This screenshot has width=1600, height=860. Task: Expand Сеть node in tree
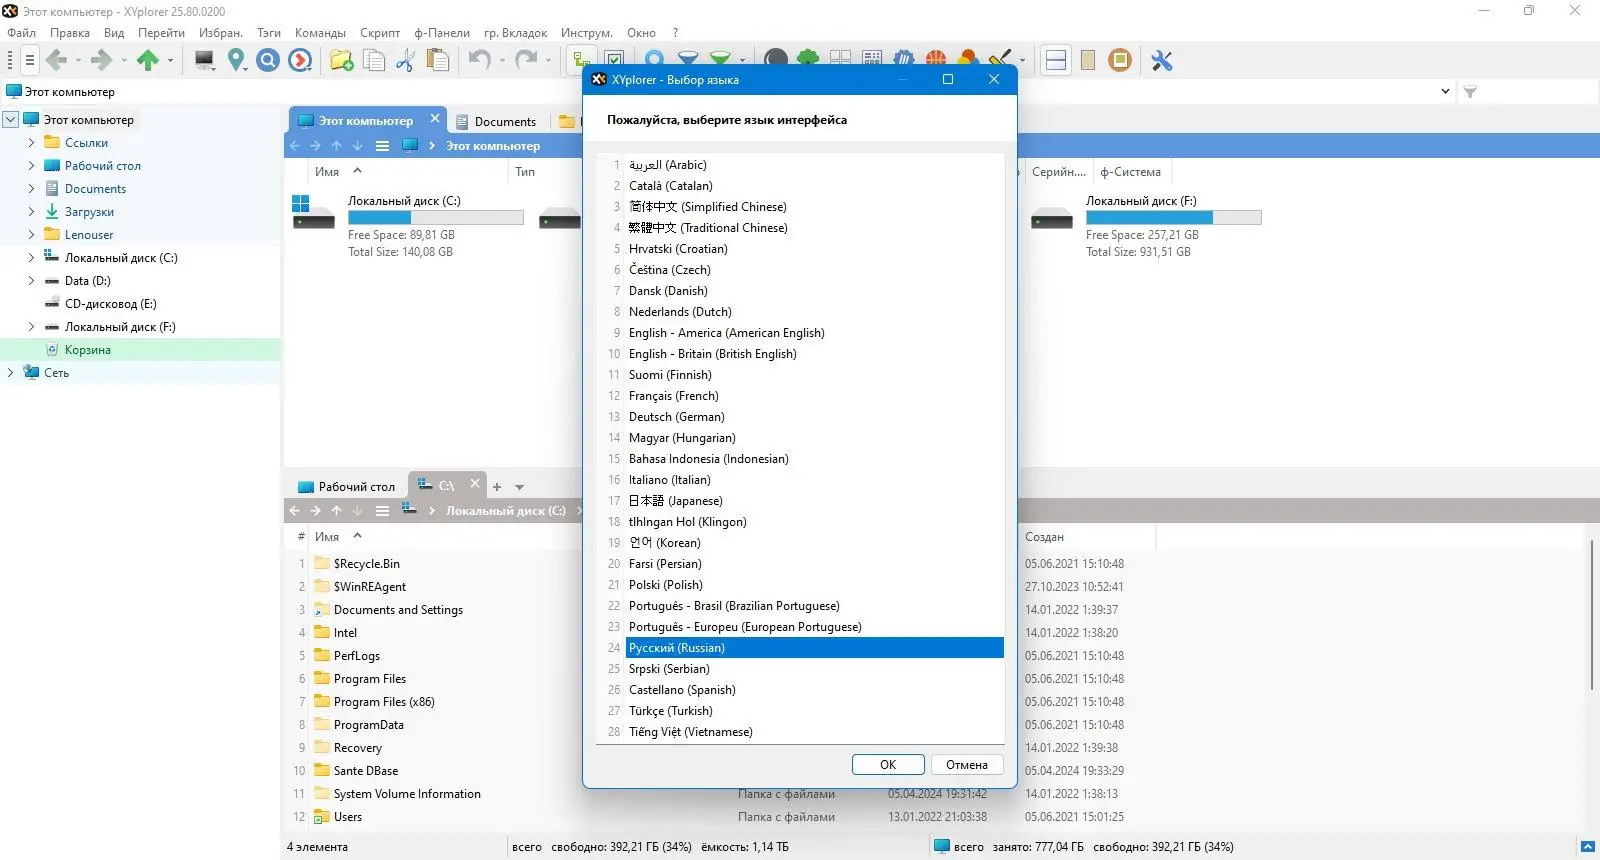point(11,373)
